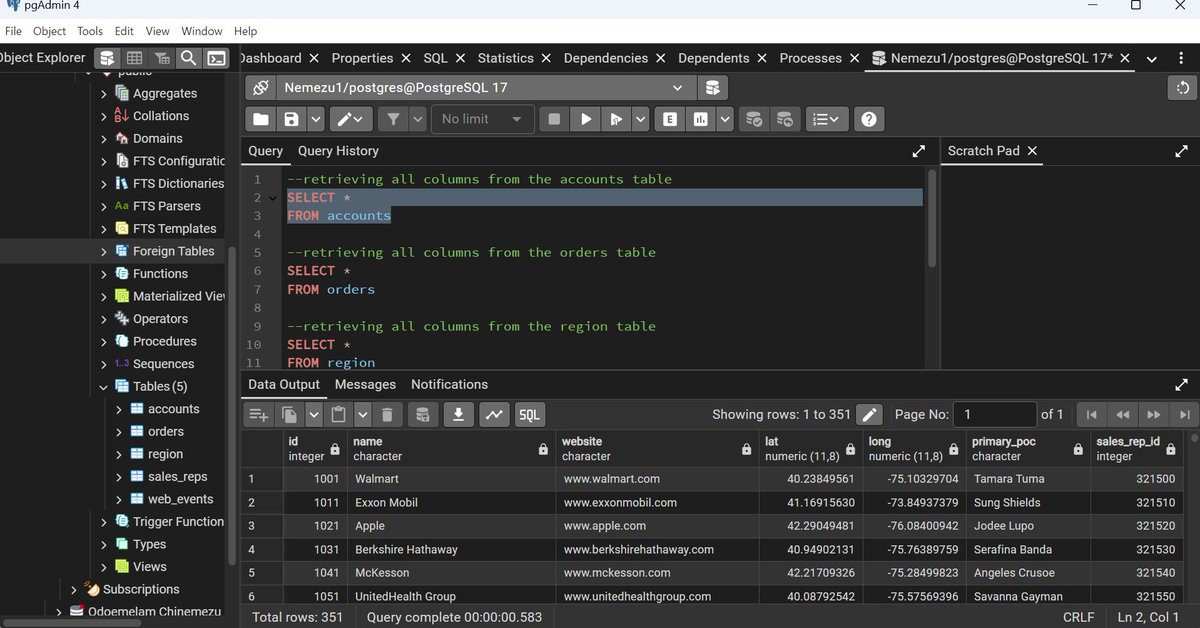The width and height of the screenshot is (1200, 628).
Task: Open the tab overflow chevron in tab bar
Action: 1152,59
